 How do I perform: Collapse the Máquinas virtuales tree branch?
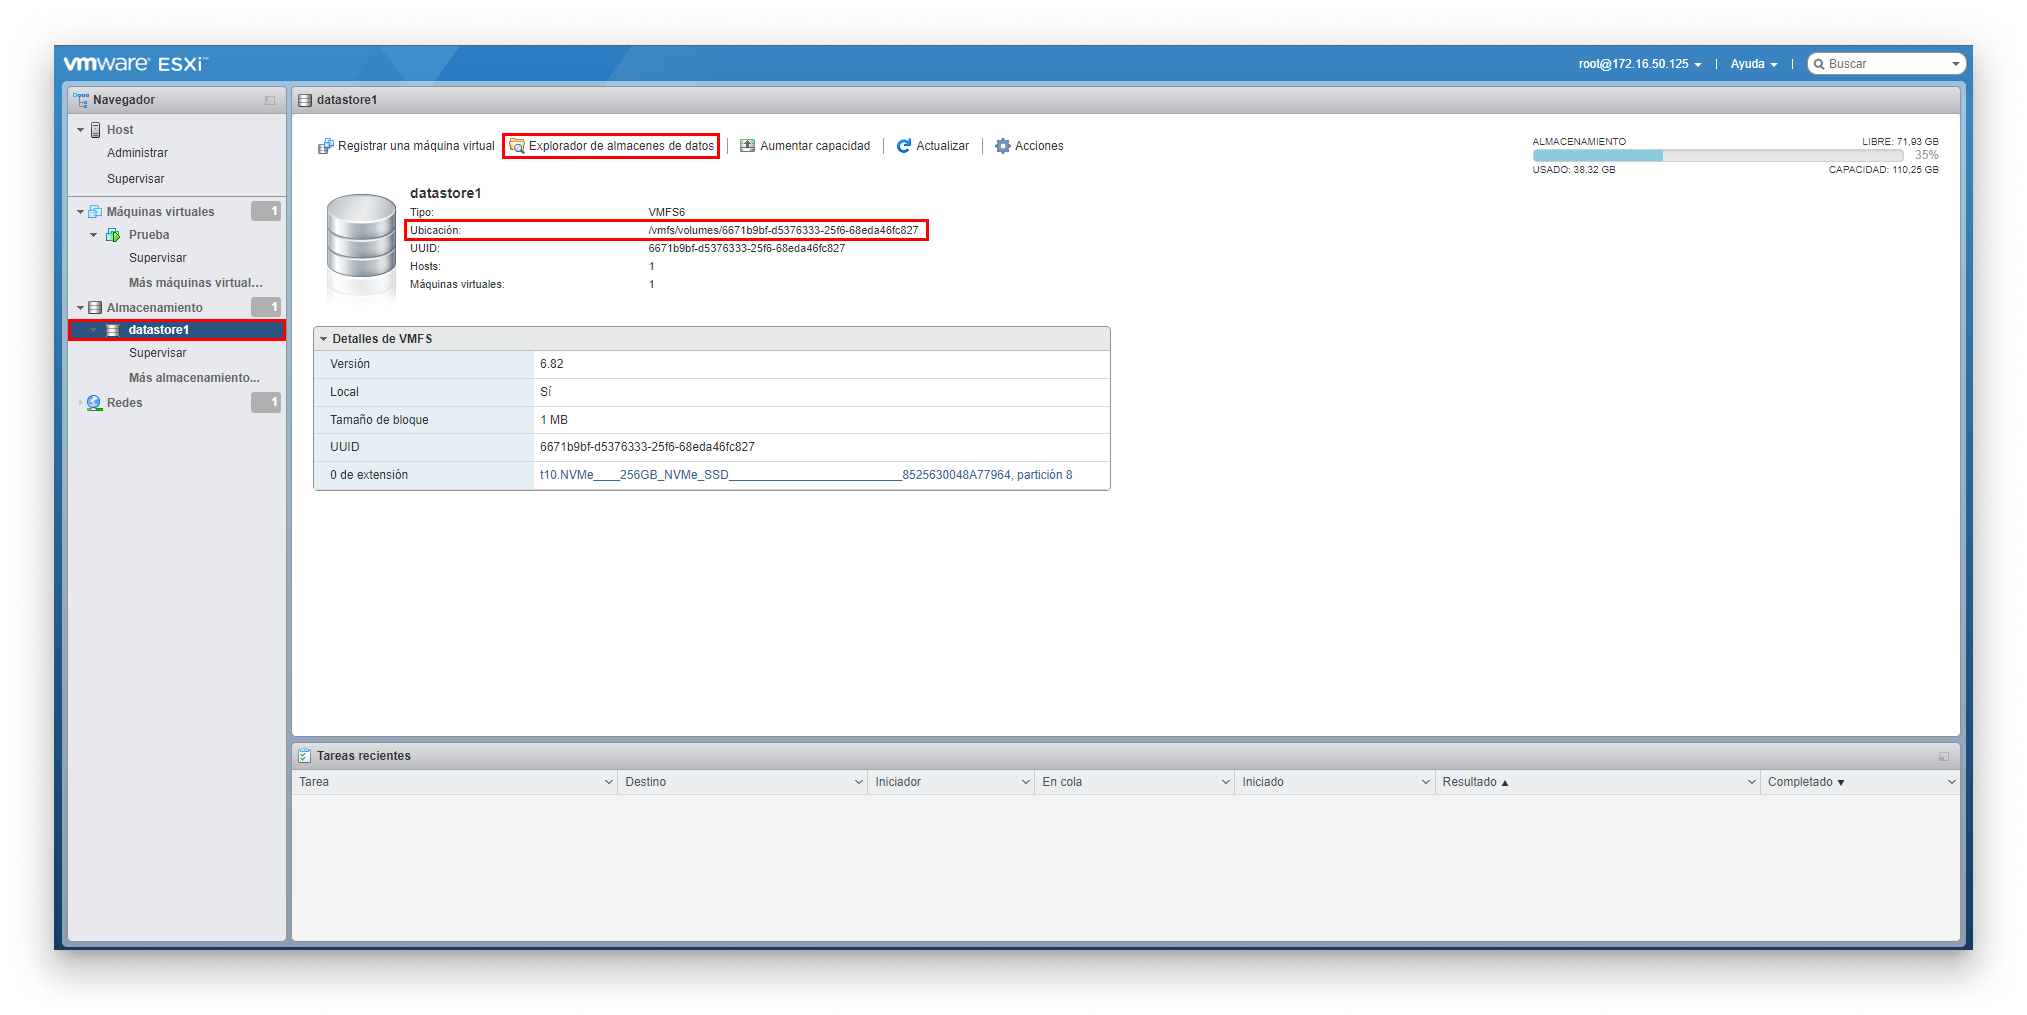point(81,211)
